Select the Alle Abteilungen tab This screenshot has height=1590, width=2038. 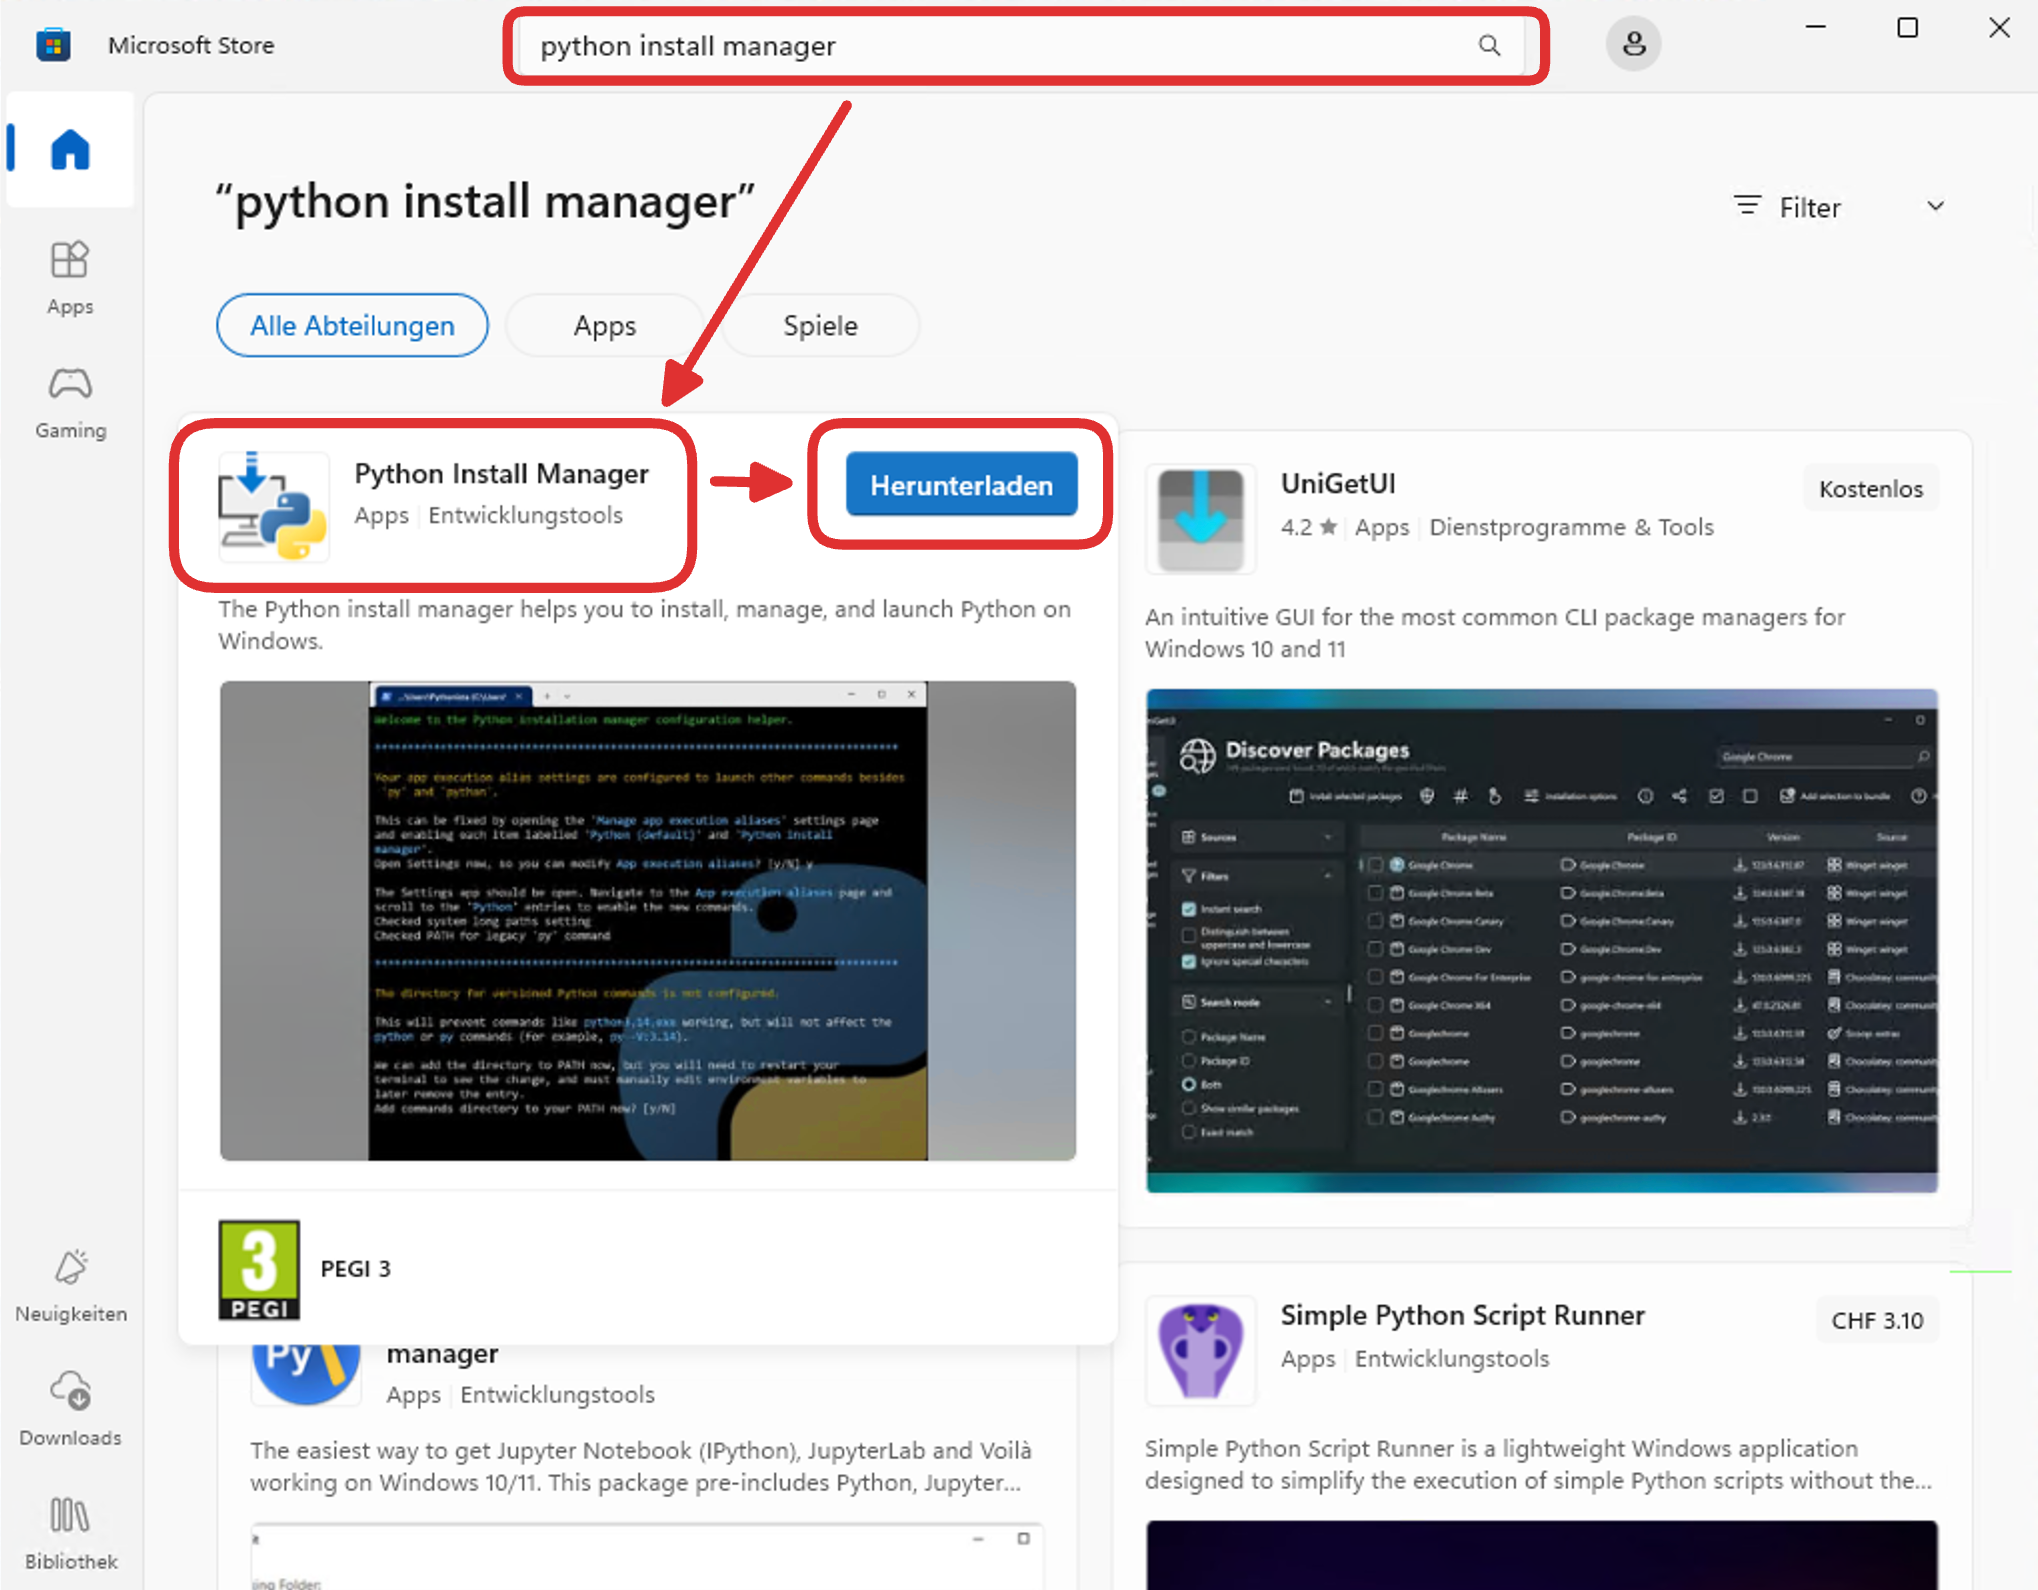[x=352, y=325]
